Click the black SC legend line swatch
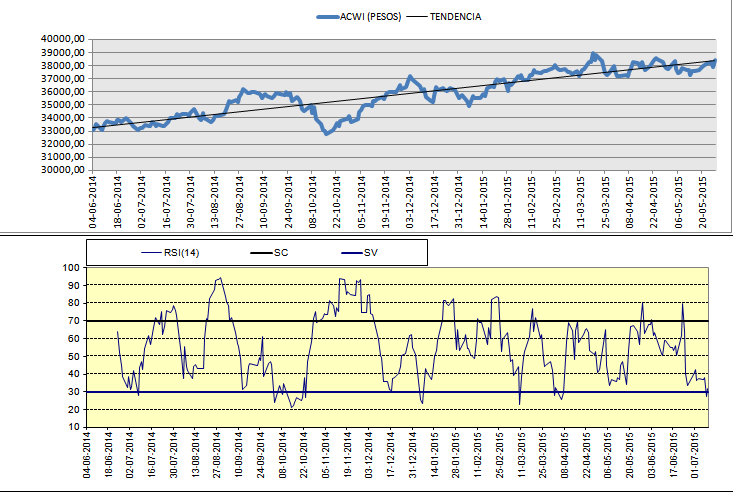733x495 pixels. pyautogui.click(x=261, y=253)
